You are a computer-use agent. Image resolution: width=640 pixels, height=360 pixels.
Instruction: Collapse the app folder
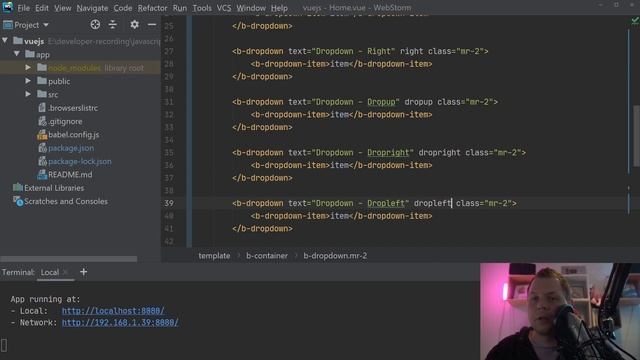(x=17, y=54)
